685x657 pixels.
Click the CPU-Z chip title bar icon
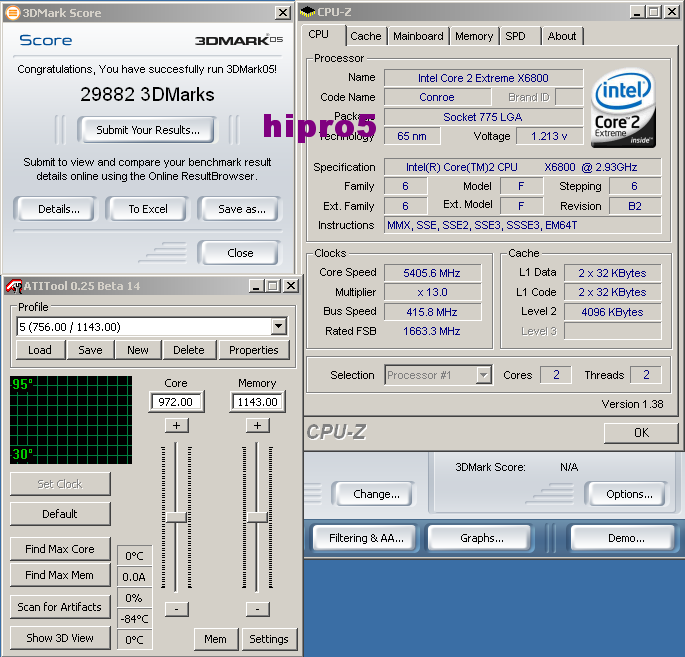tap(308, 12)
